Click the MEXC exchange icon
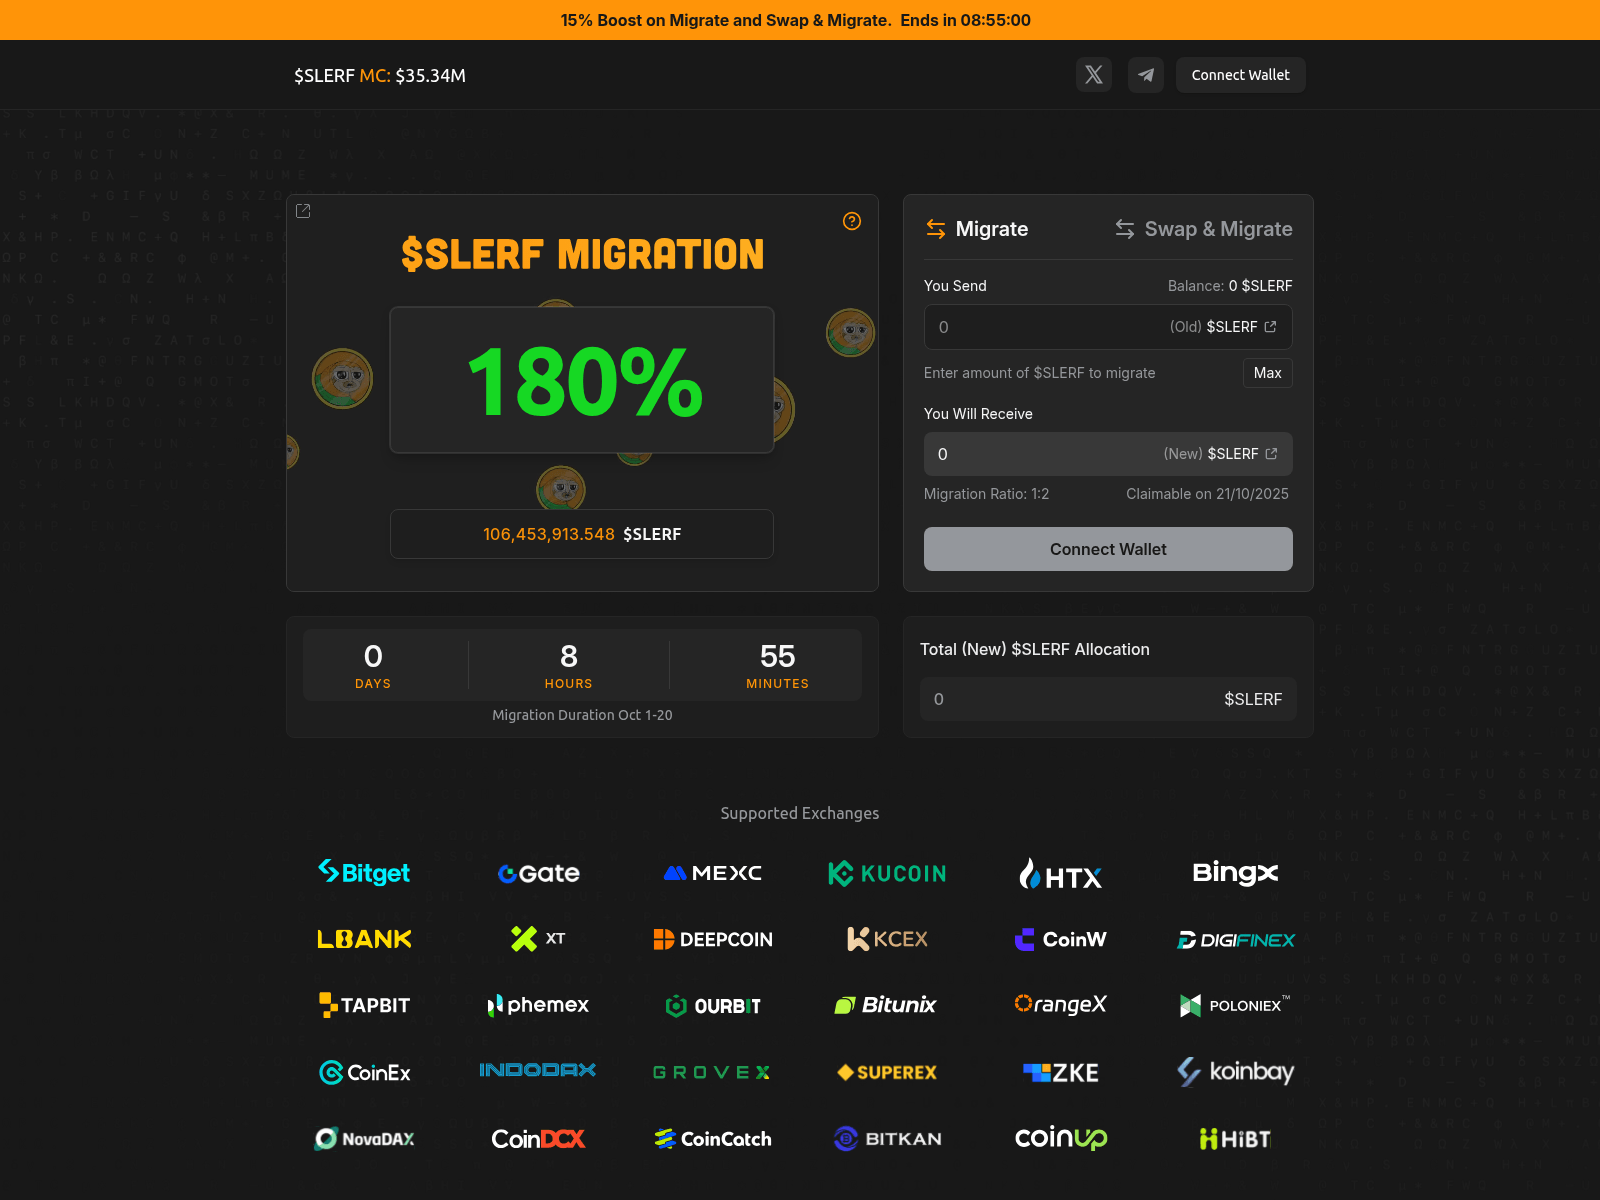This screenshot has height=1200, width=1600. click(711, 872)
